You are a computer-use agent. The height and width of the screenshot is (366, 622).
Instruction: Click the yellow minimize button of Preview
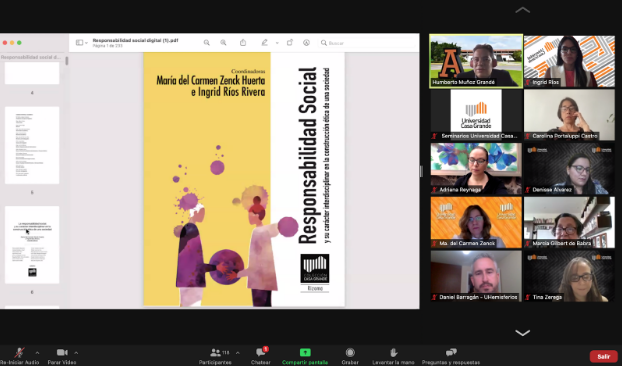pos(12,43)
